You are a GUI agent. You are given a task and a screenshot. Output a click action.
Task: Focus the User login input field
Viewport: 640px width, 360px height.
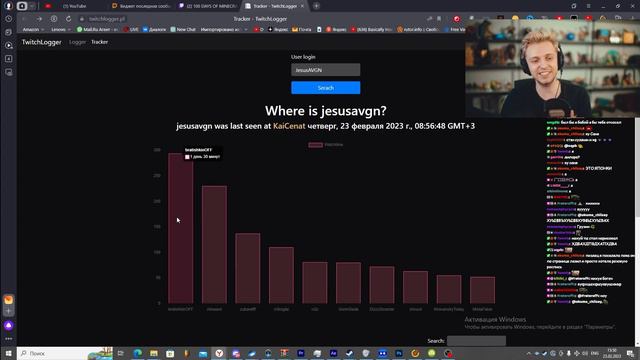[x=325, y=70]
